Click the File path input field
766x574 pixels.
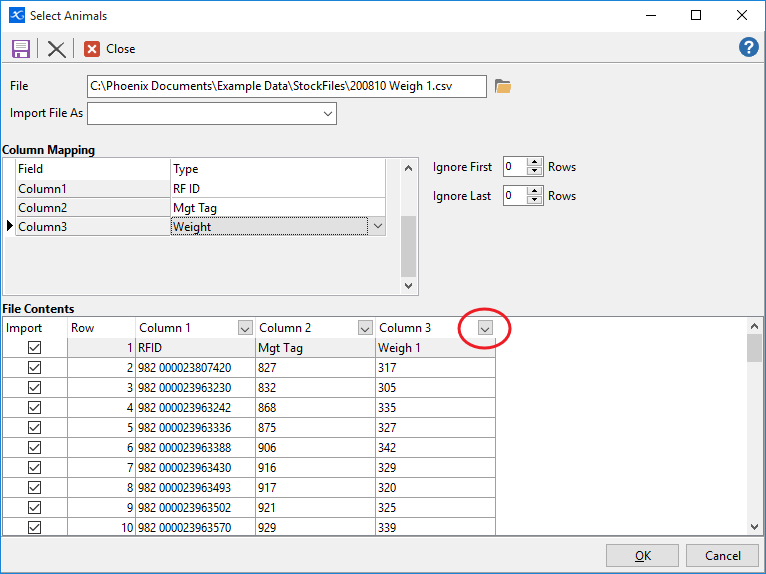click(x=287, y=86)
